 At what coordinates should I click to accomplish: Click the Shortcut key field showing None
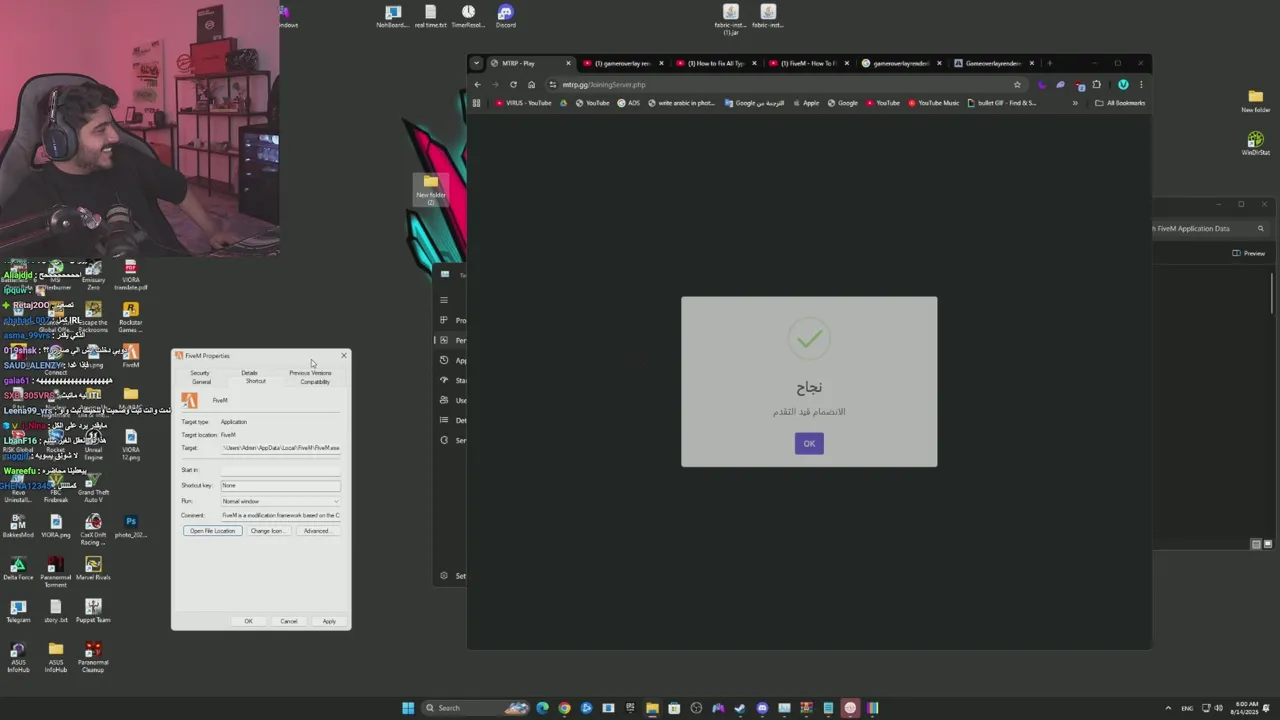280,486
